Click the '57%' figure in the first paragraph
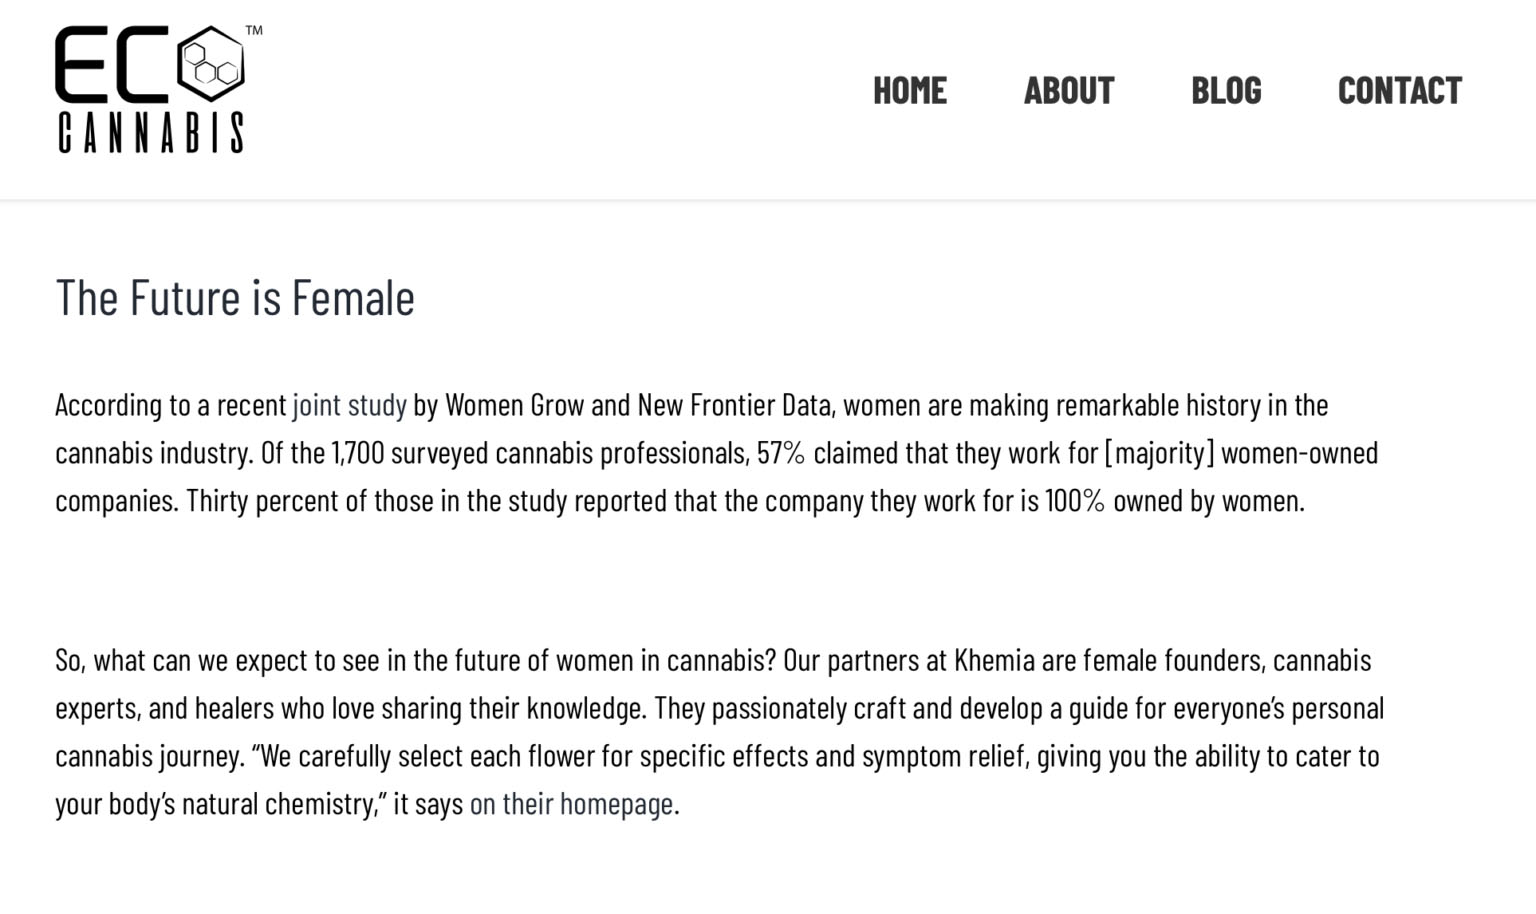Viewport: 1536px width, 914px height. point(781,453)
